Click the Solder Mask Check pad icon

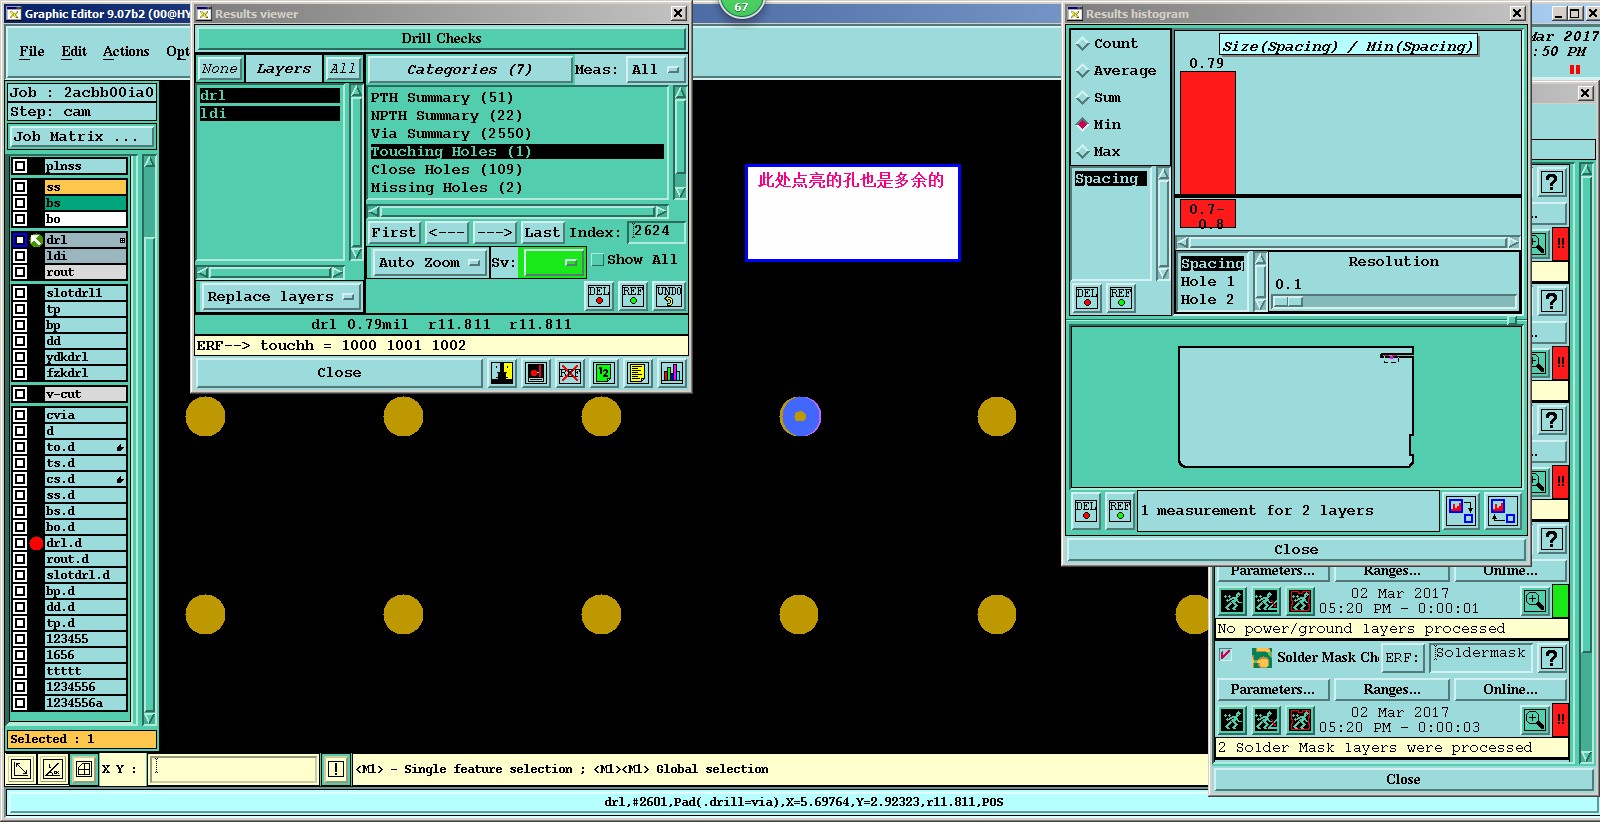pyautogui.click(x=1262, y=658)
